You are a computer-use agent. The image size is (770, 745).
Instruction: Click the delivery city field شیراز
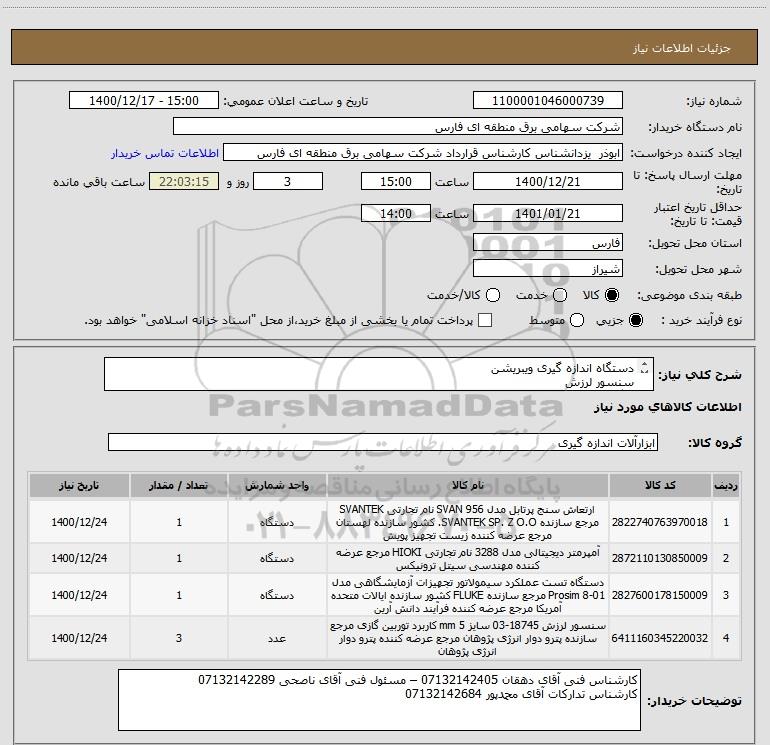click(x=548, y=269)
